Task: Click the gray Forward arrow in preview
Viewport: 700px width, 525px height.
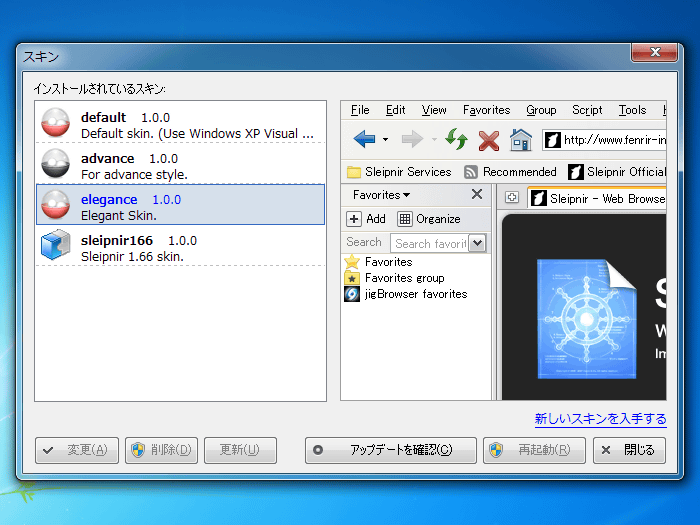Action: [412, 139]
